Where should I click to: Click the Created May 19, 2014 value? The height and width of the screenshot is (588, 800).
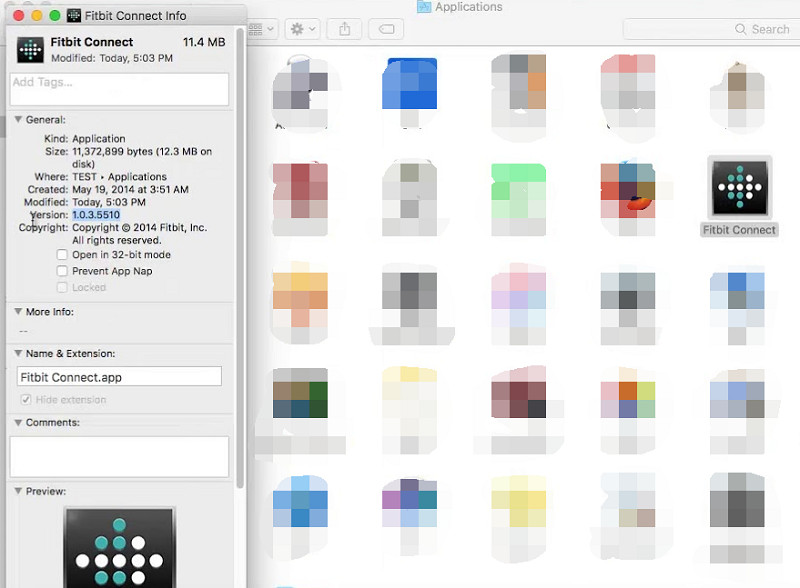pyautogui.click(x=130, y=189)
